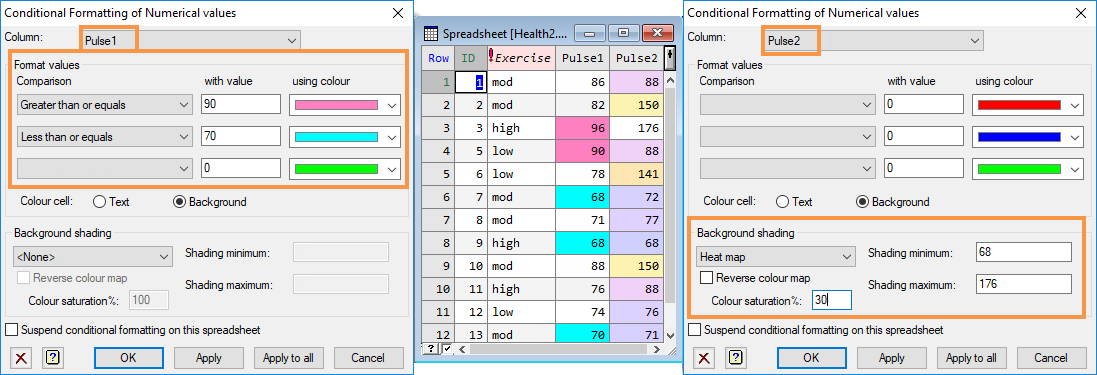Click red X clear icon in Pulse1 dialog
This screenshot has width=1097, height=375.
21,358
